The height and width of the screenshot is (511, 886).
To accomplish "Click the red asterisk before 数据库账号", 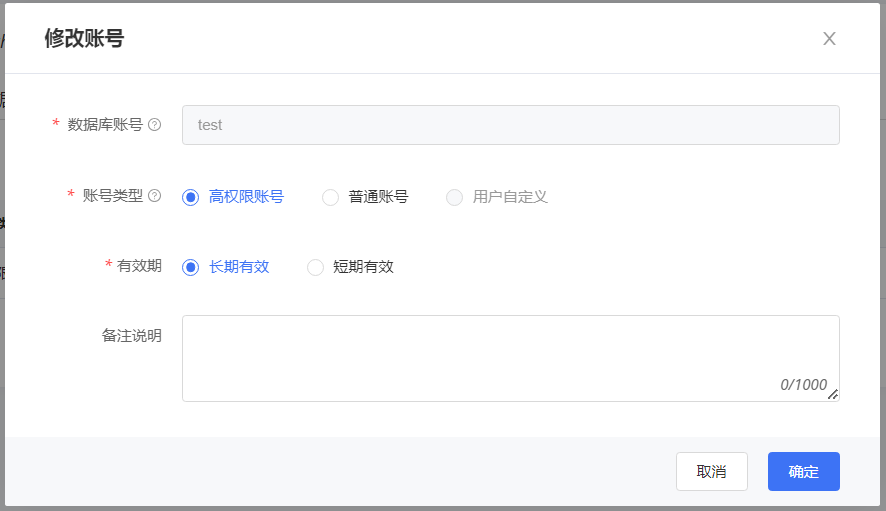I will click(x=56, y=125).
